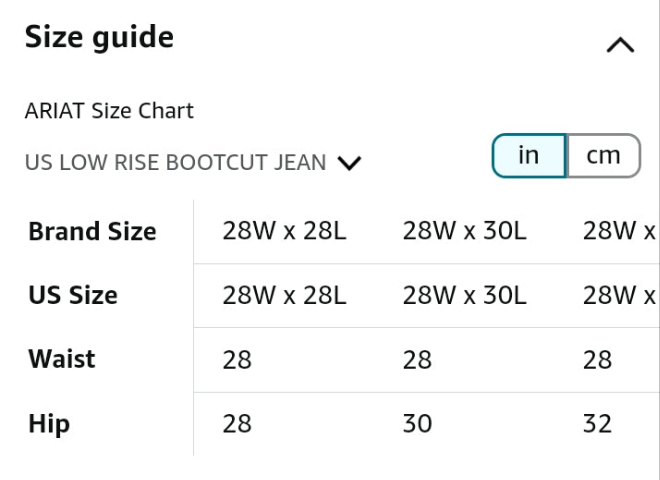This screenshot has width=660, height=480.
Task: Click Waist value in 28W x 28L column
Action: click(237, 360)
